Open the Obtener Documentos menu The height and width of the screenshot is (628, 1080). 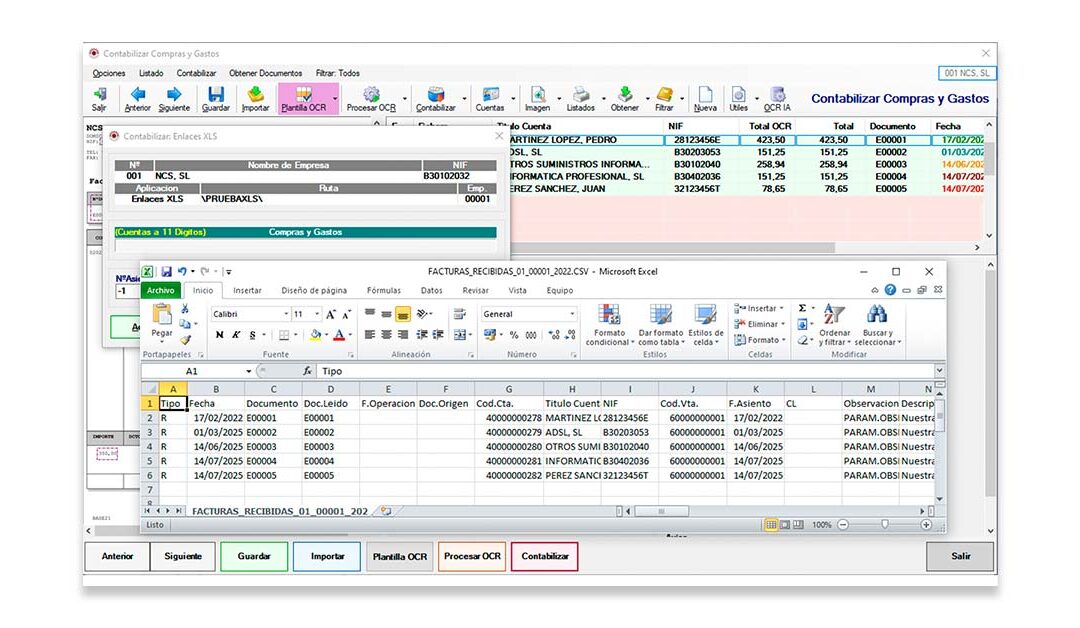click(265, 73)
